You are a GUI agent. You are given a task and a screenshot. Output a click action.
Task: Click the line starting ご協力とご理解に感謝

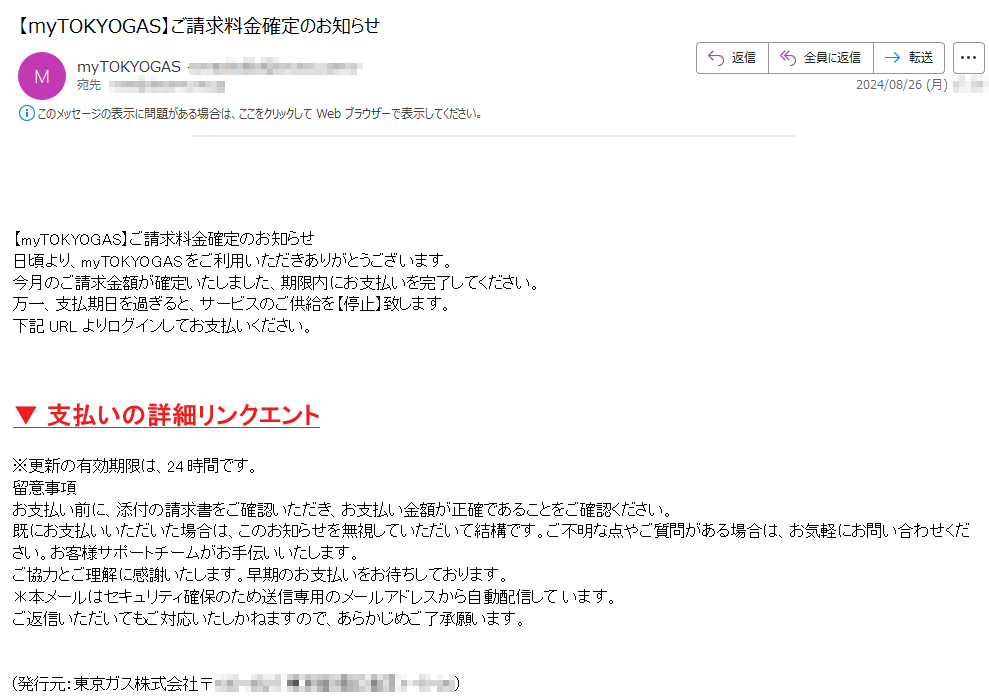click(260, 575)
